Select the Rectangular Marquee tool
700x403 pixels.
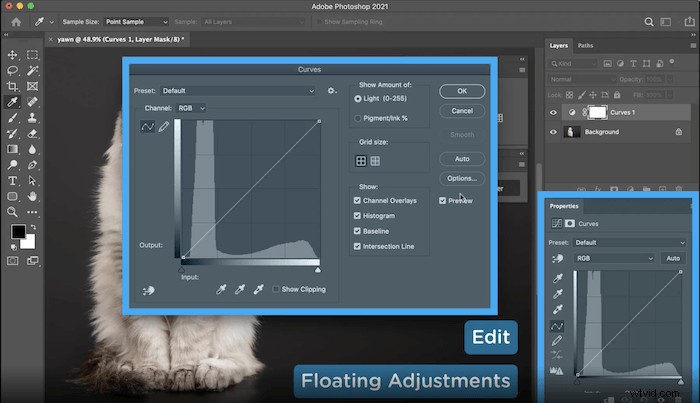(32, 55)
